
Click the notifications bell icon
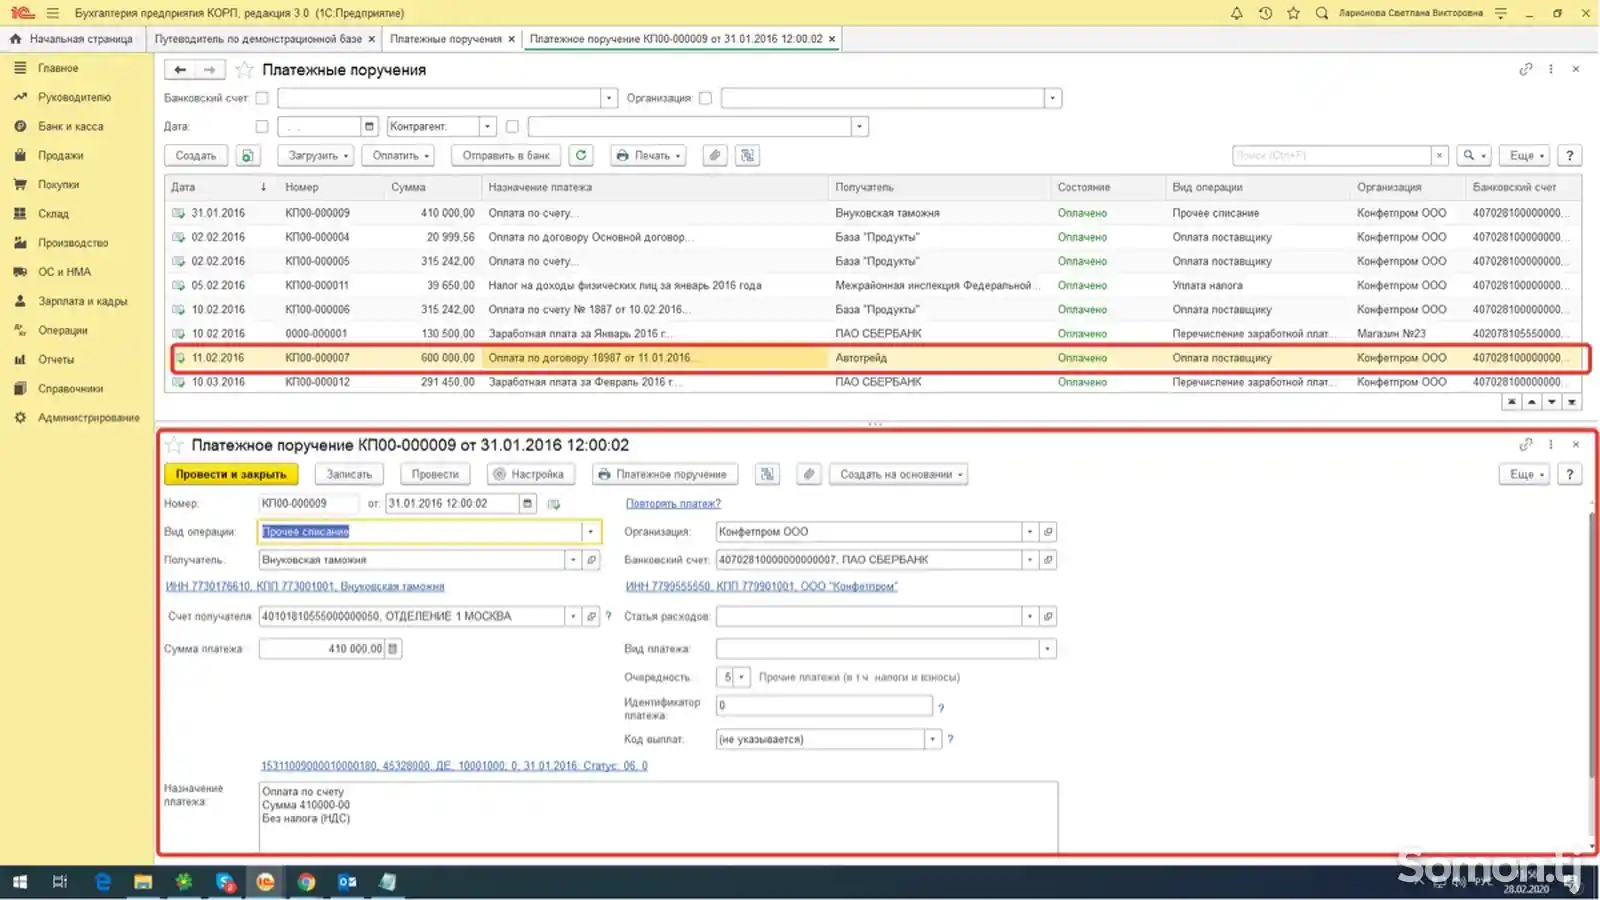pyautogui.click(x=1236, y=13)
